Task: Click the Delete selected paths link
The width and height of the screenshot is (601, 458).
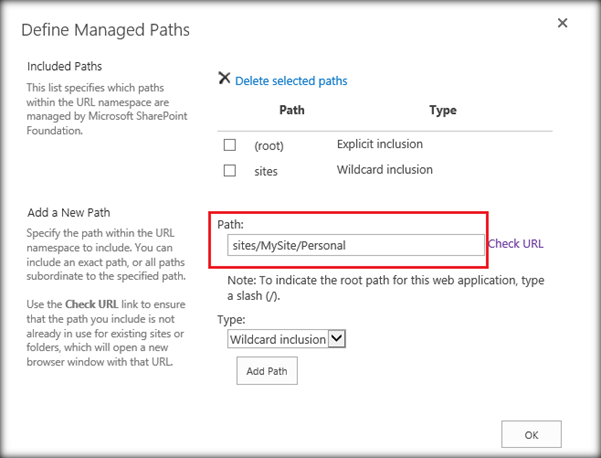Action: pyautogui.click(x=291, y=81)
